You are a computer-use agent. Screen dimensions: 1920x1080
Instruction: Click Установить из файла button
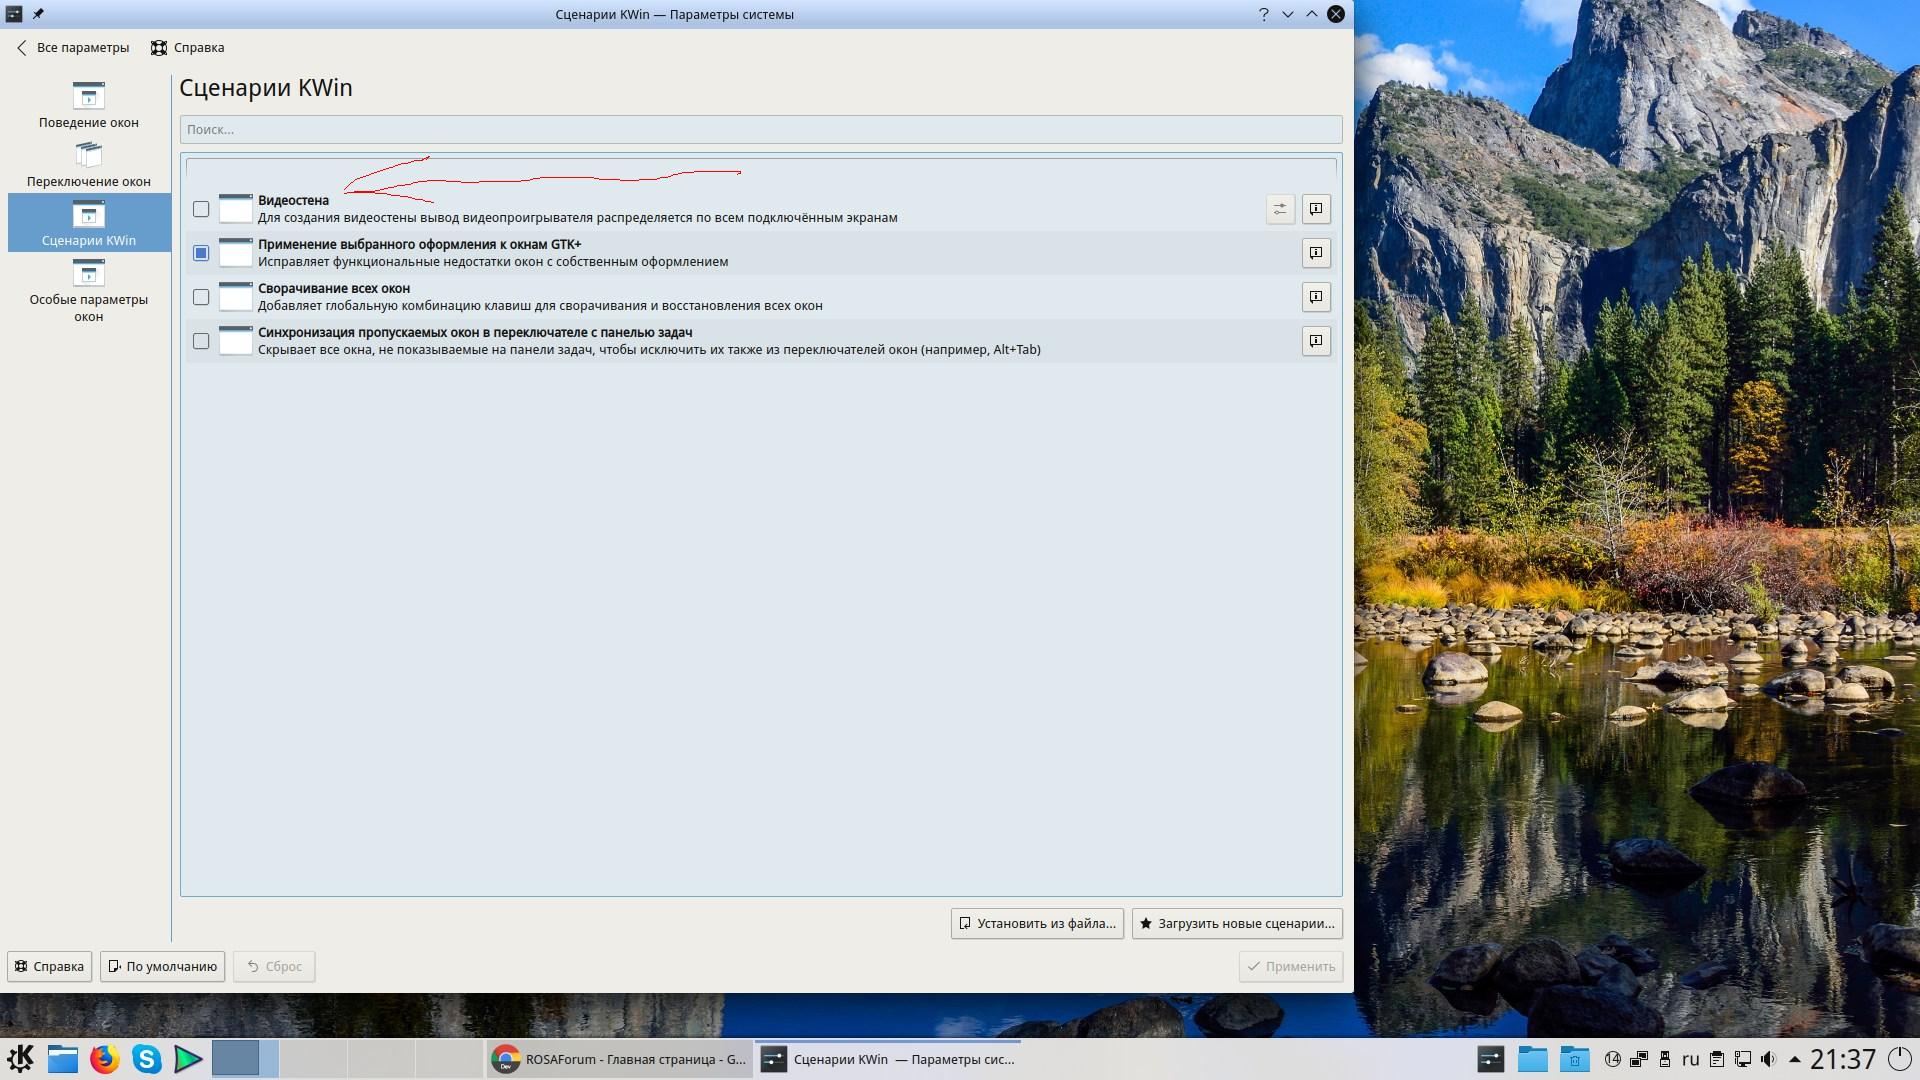pyautogui.click(x=1037, y=923)
